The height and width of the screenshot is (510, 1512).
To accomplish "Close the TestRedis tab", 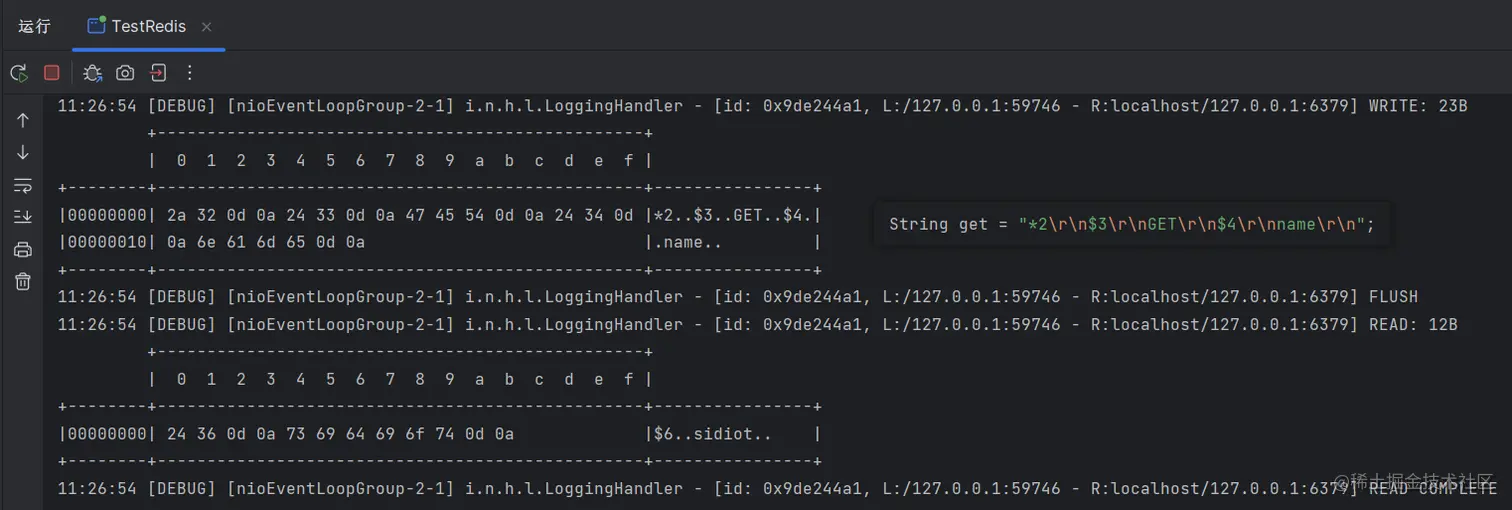I will (207, 27).
